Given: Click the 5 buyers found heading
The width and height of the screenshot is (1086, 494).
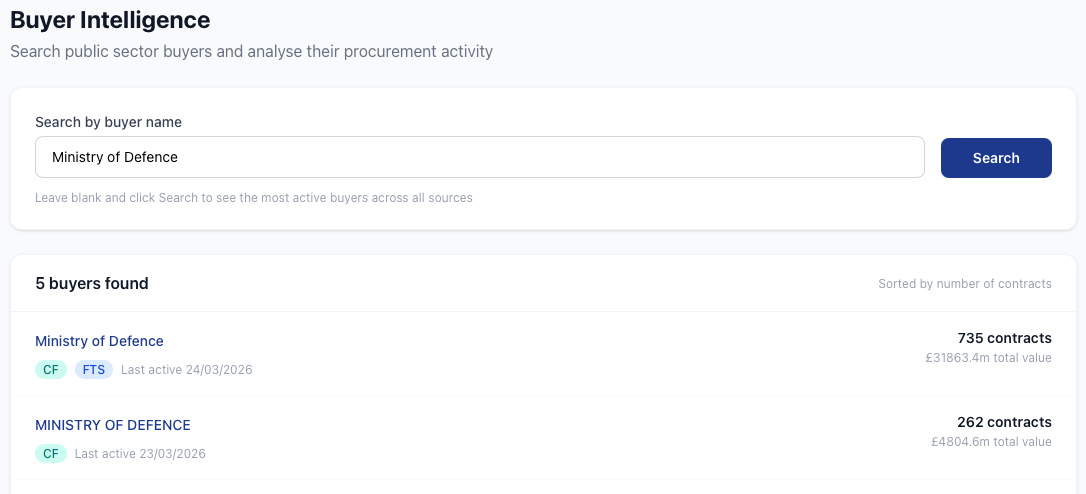Looking at the screenshot, I should (x=92, y=283).
